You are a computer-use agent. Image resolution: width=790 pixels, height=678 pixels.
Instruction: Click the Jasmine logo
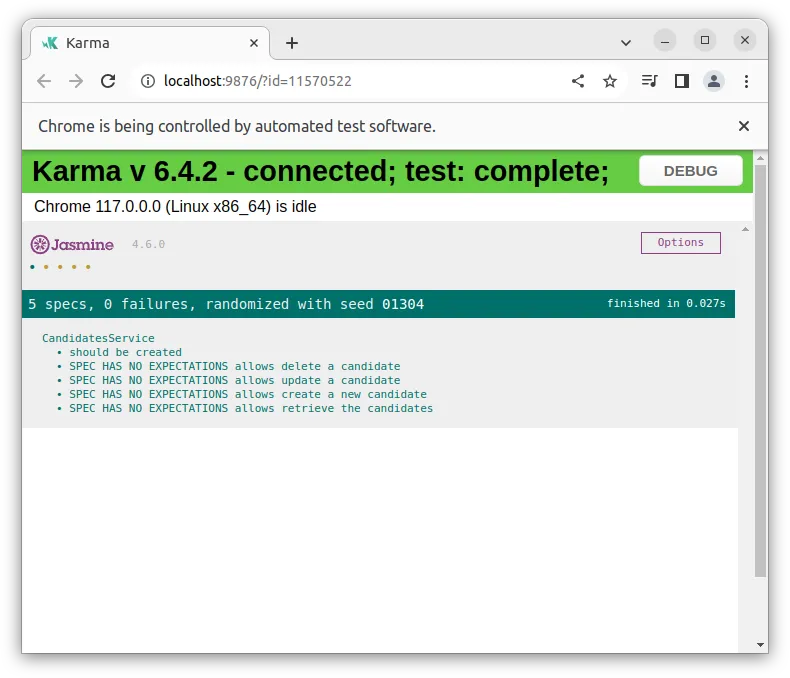point(72,245)
